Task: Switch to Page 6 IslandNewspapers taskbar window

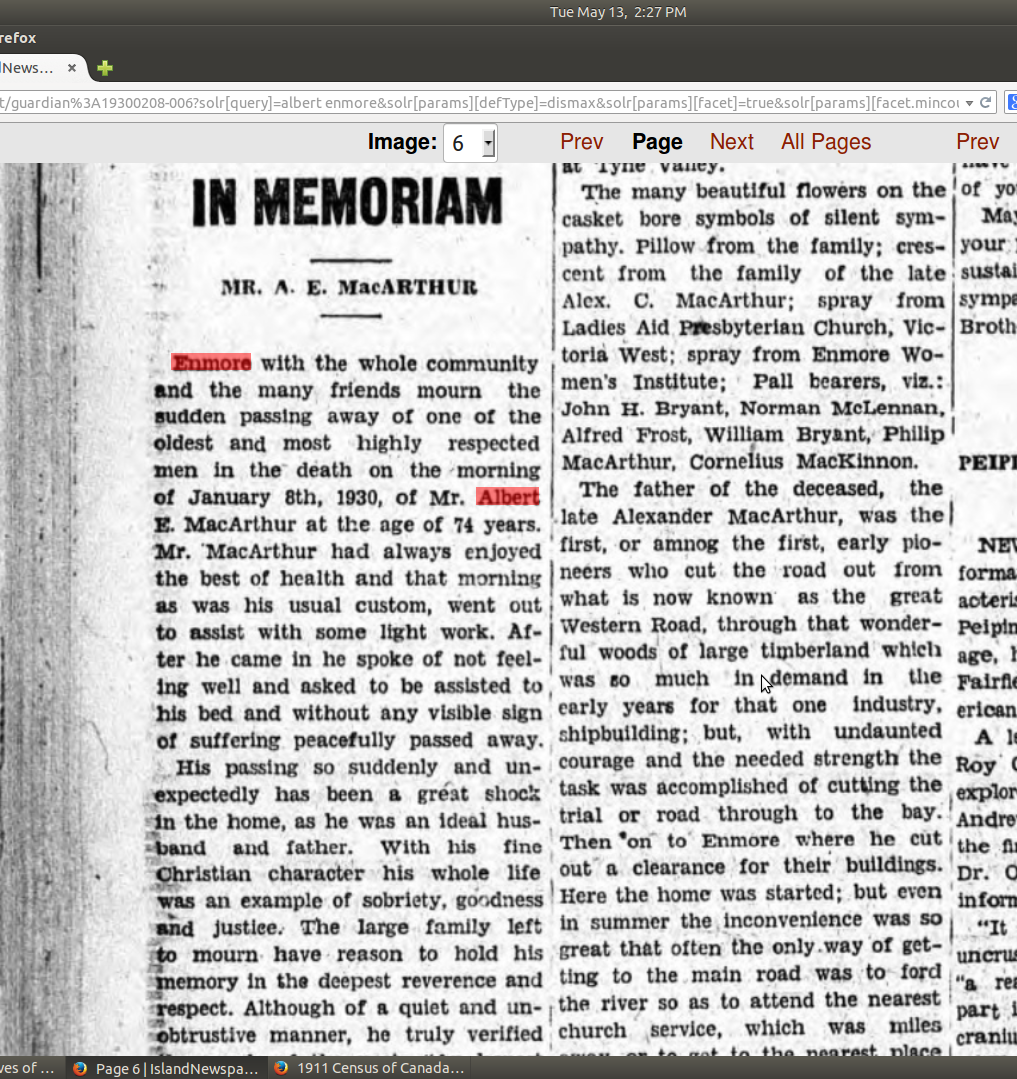Action: pos(176,1068)
